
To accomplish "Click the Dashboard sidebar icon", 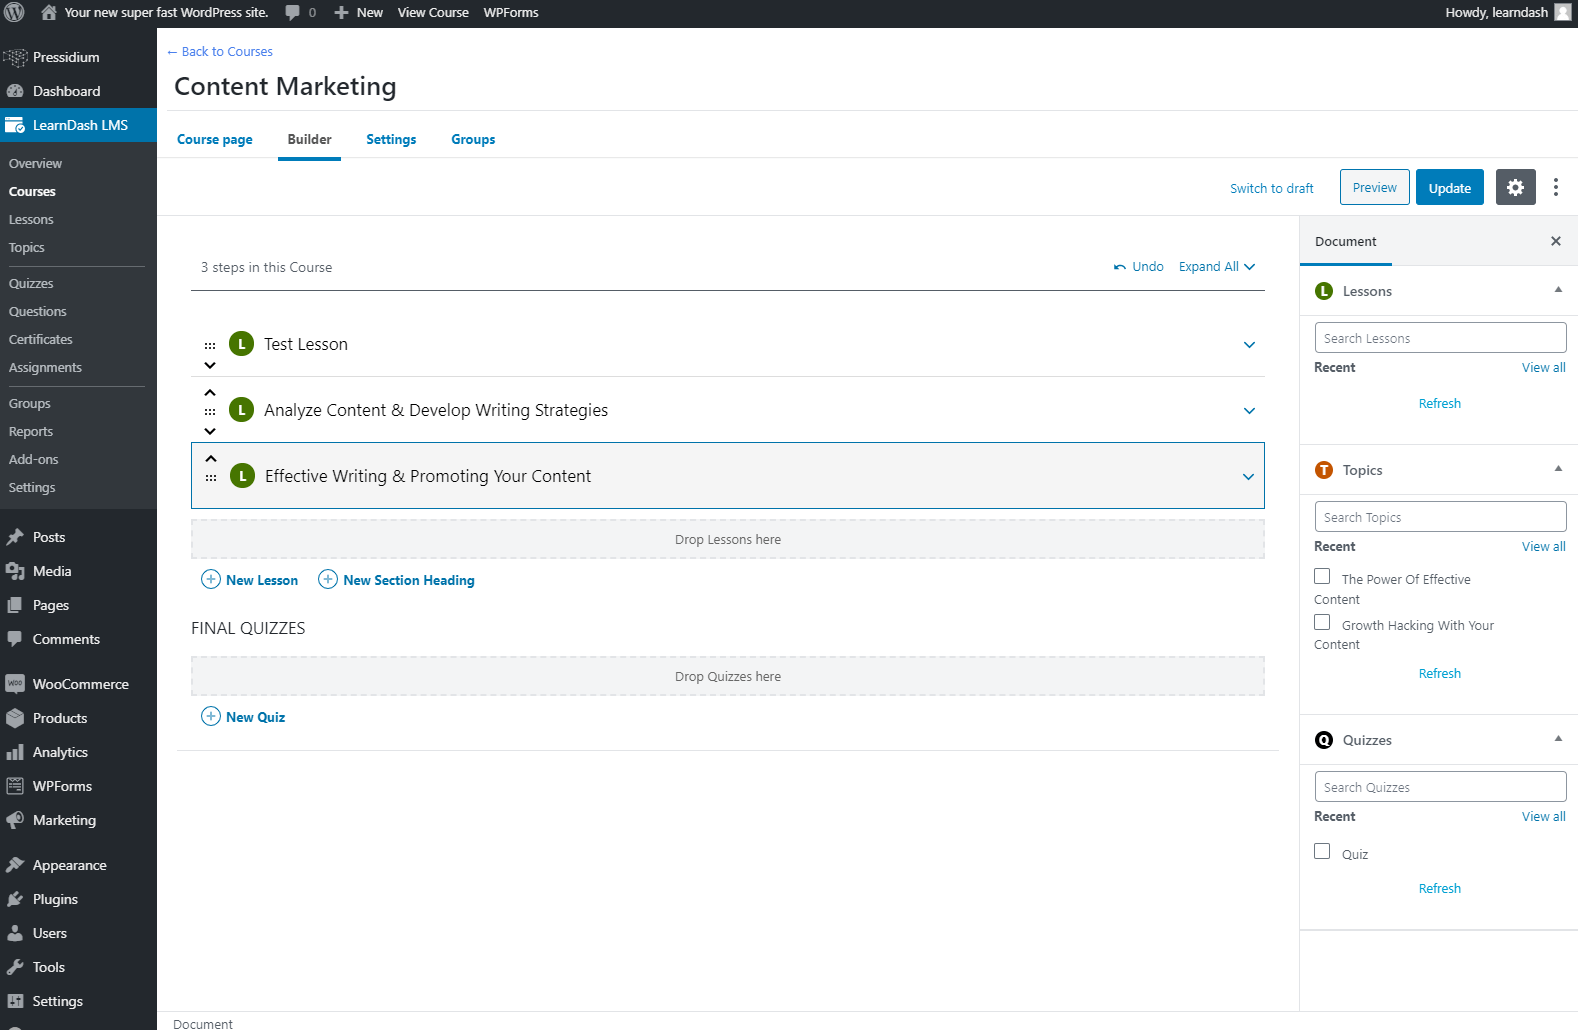I will 15,91.
